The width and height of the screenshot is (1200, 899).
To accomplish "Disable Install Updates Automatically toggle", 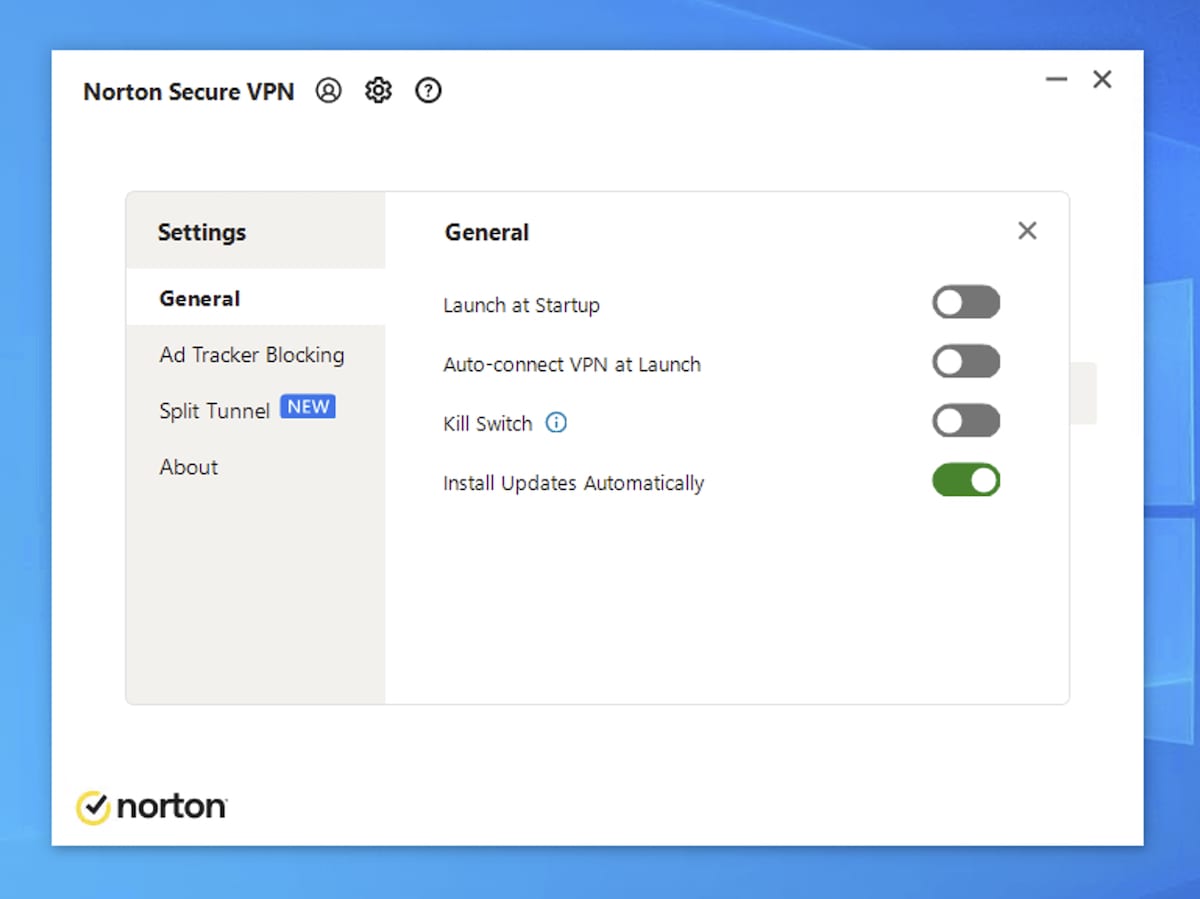I will (966, 480).
